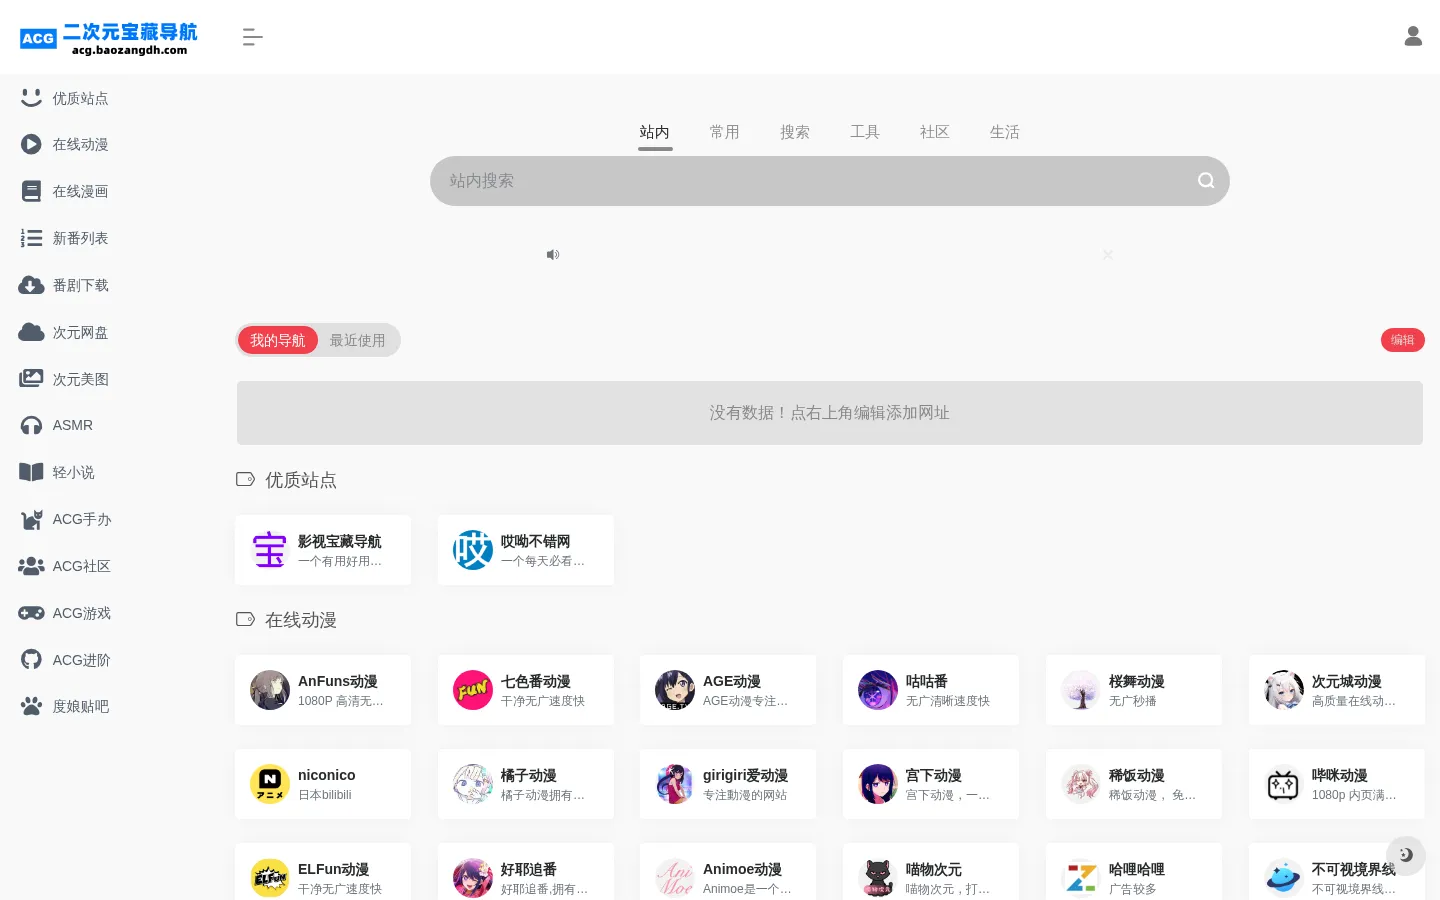Open the 次元城动漫 card

point(1337,690)
